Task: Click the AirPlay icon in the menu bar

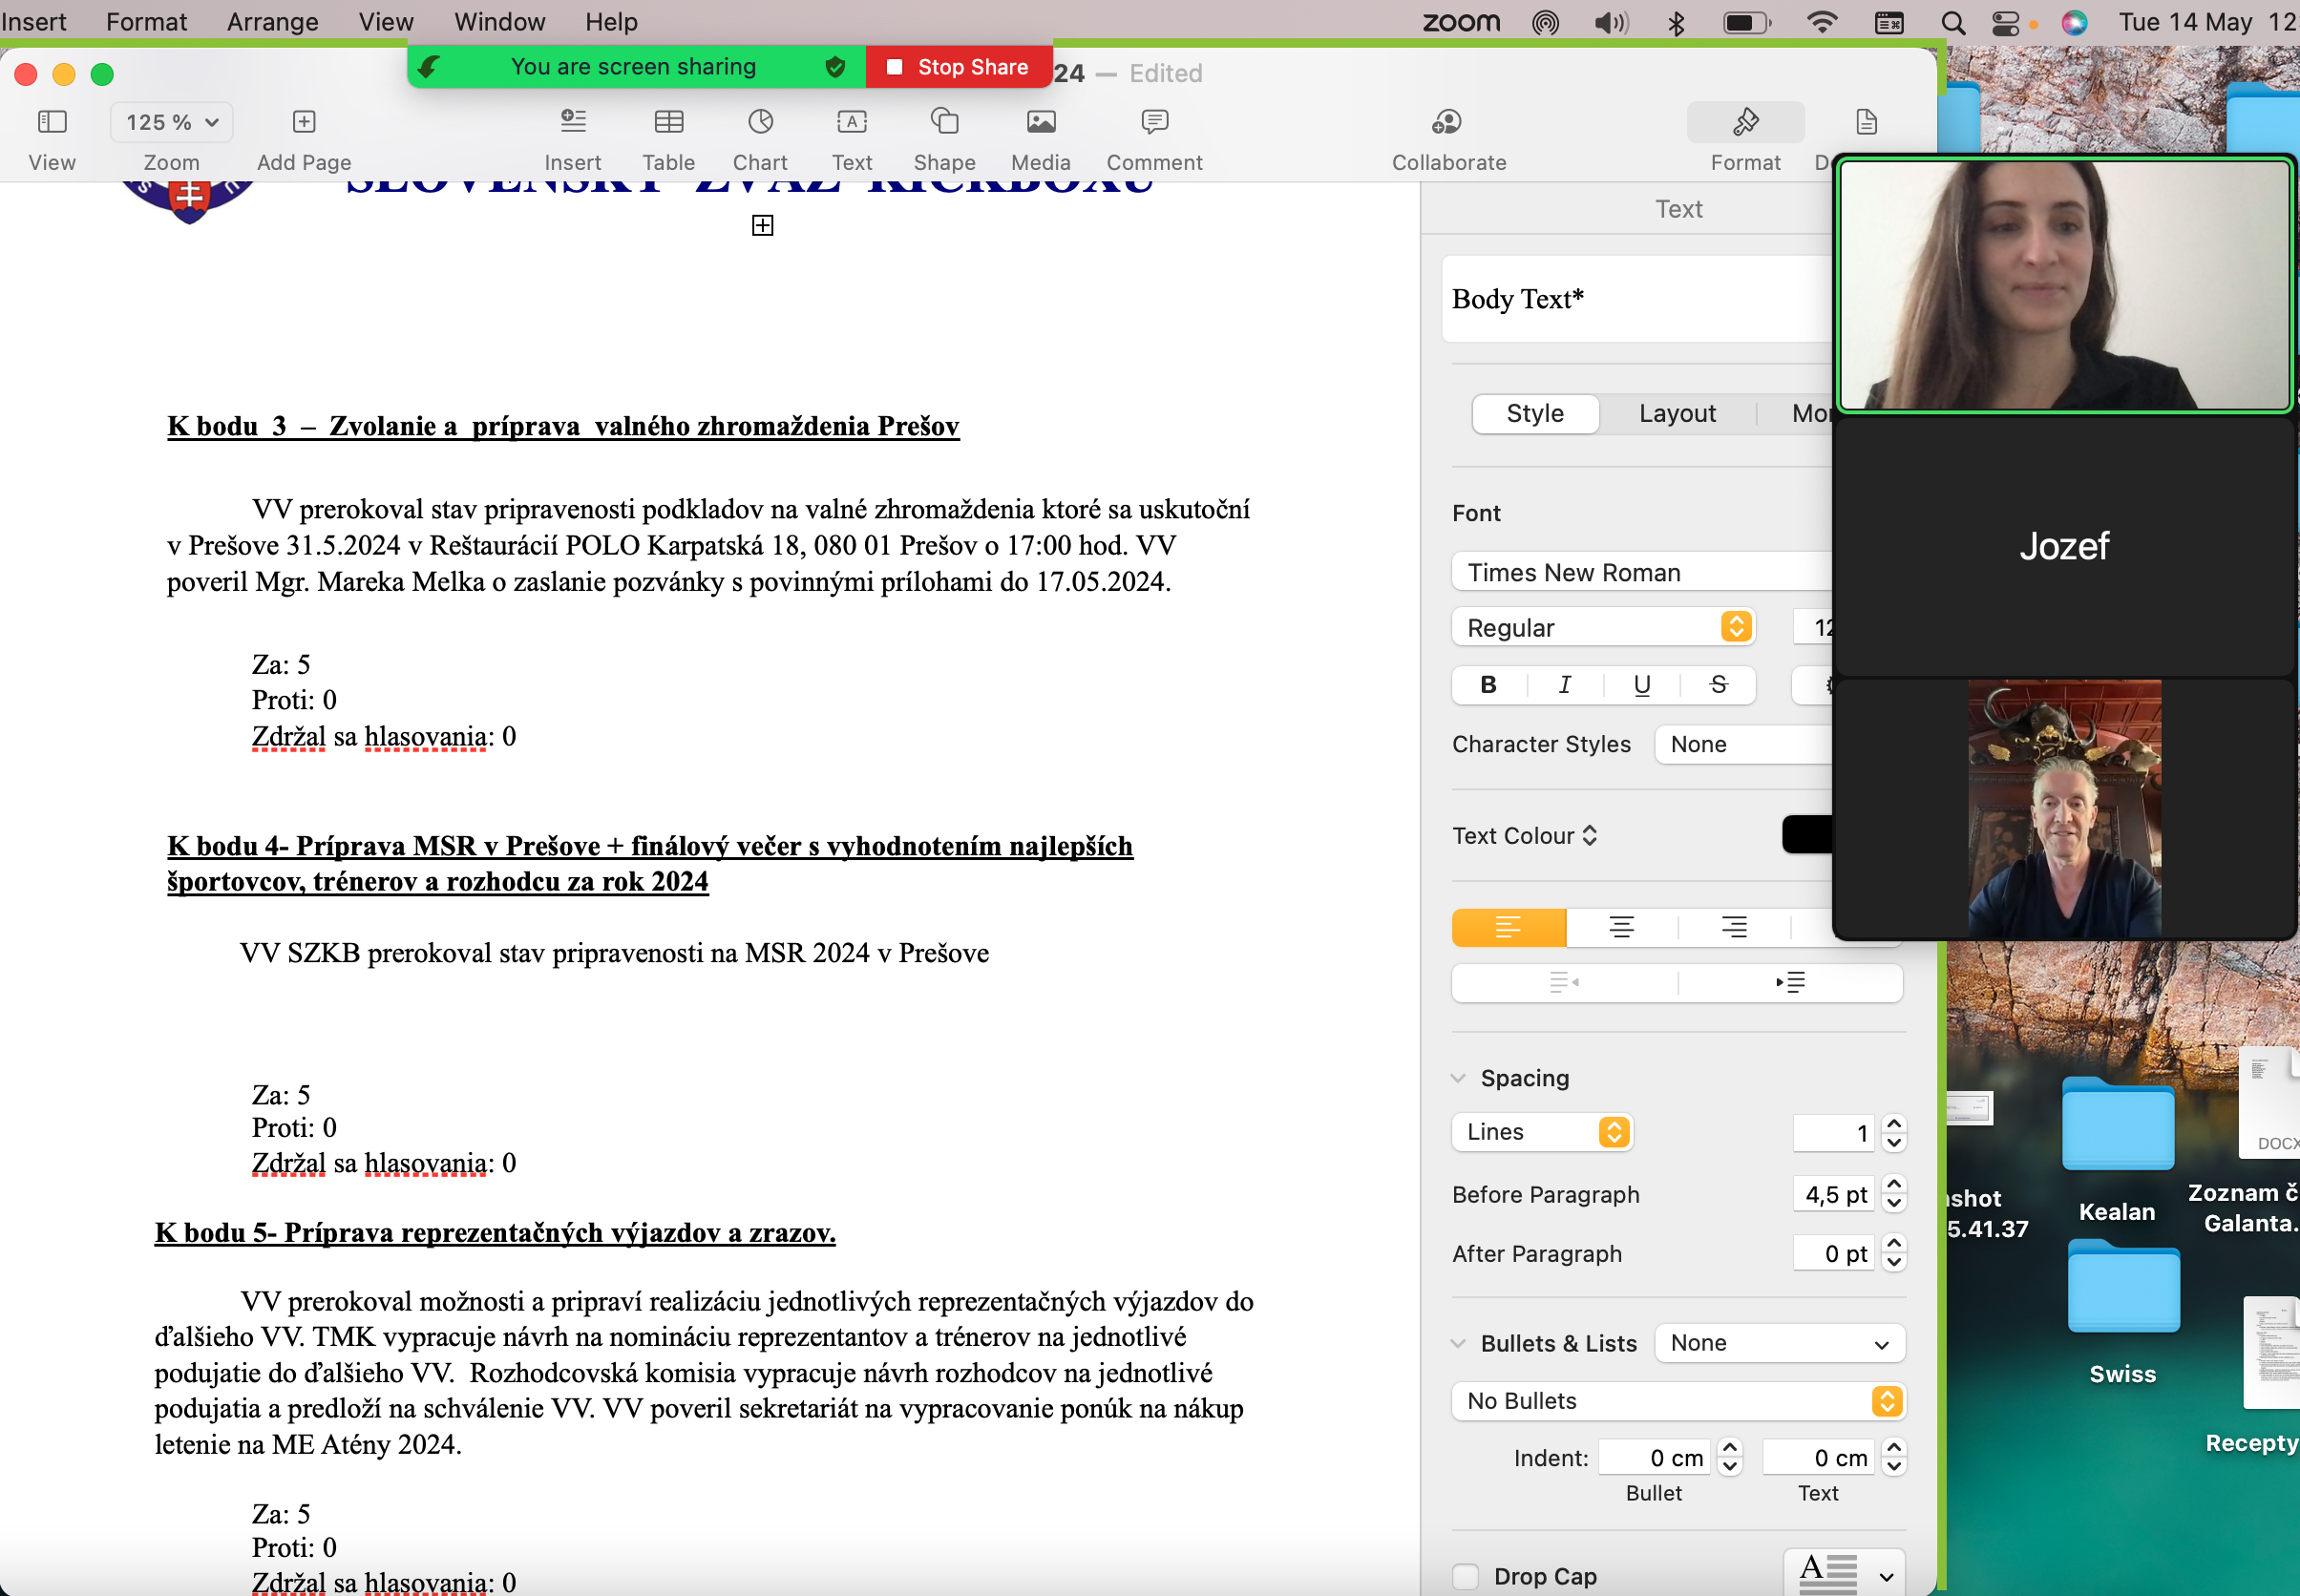Action: point(1545,22)
